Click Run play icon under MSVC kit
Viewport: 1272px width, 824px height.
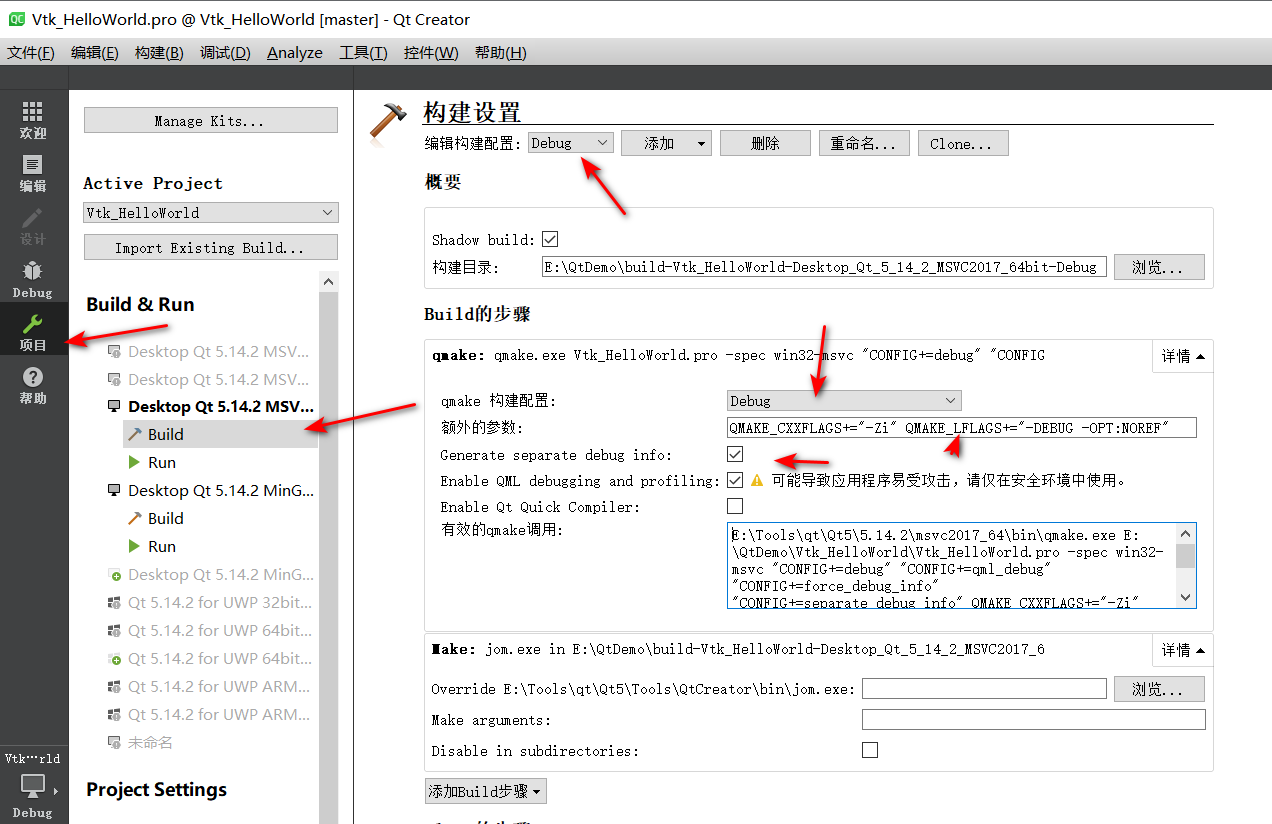[x=135, y=462]
